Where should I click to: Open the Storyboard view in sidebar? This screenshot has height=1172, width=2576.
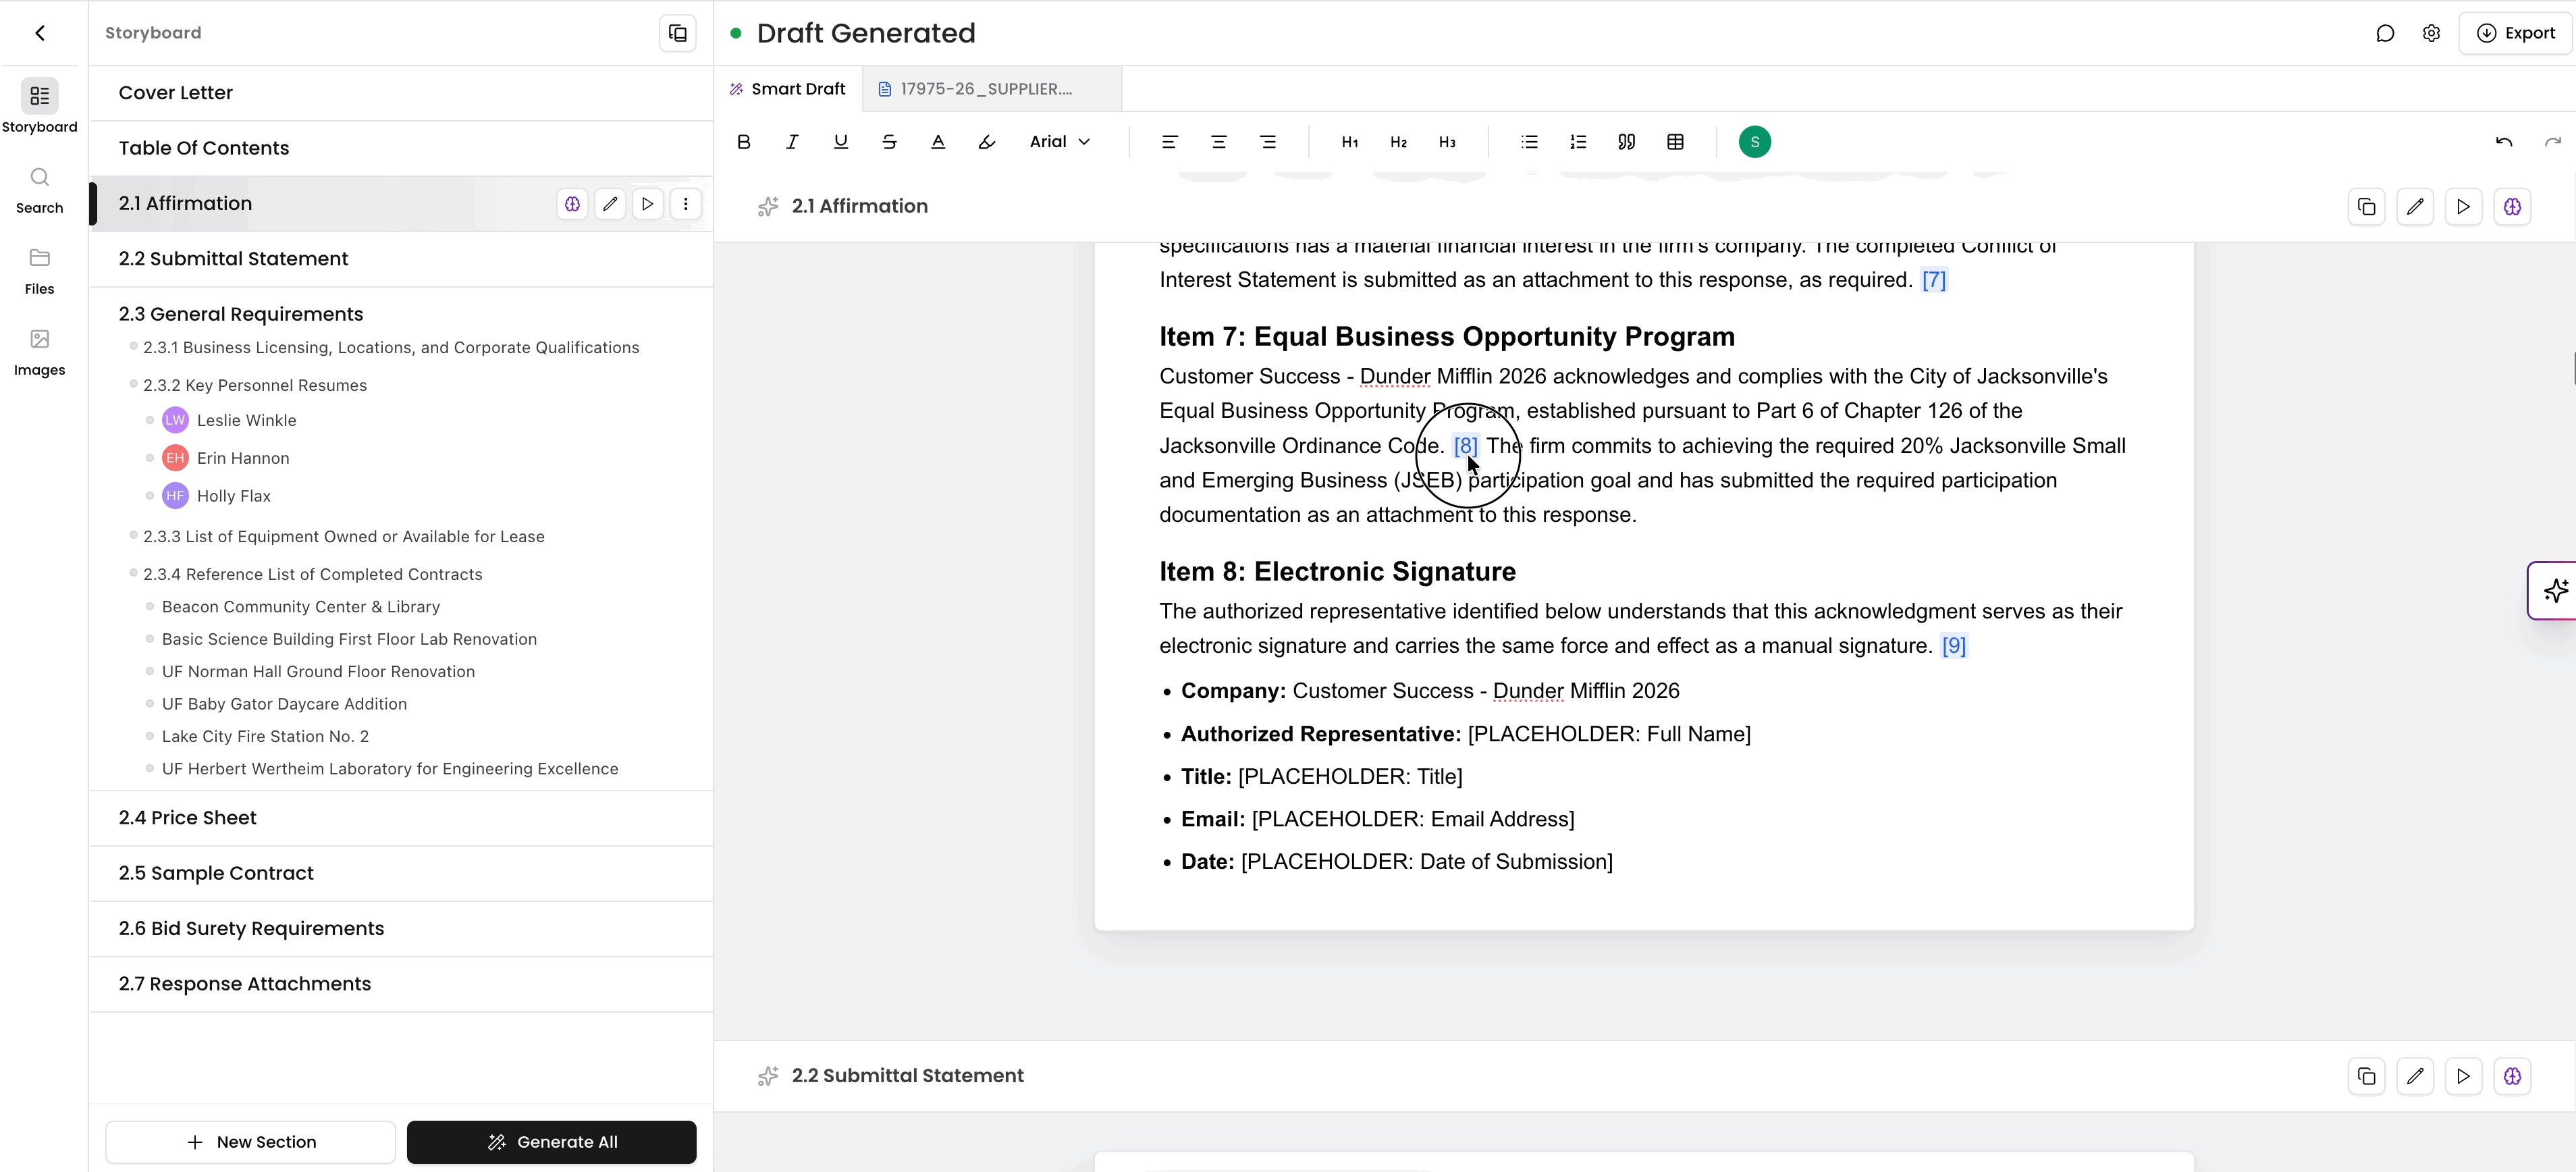coord(40,106)
